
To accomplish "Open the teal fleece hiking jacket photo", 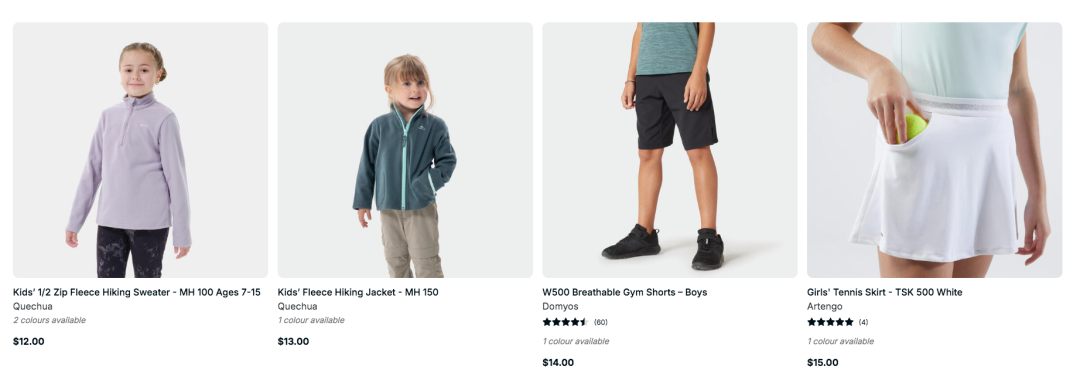I will [405, 150].
